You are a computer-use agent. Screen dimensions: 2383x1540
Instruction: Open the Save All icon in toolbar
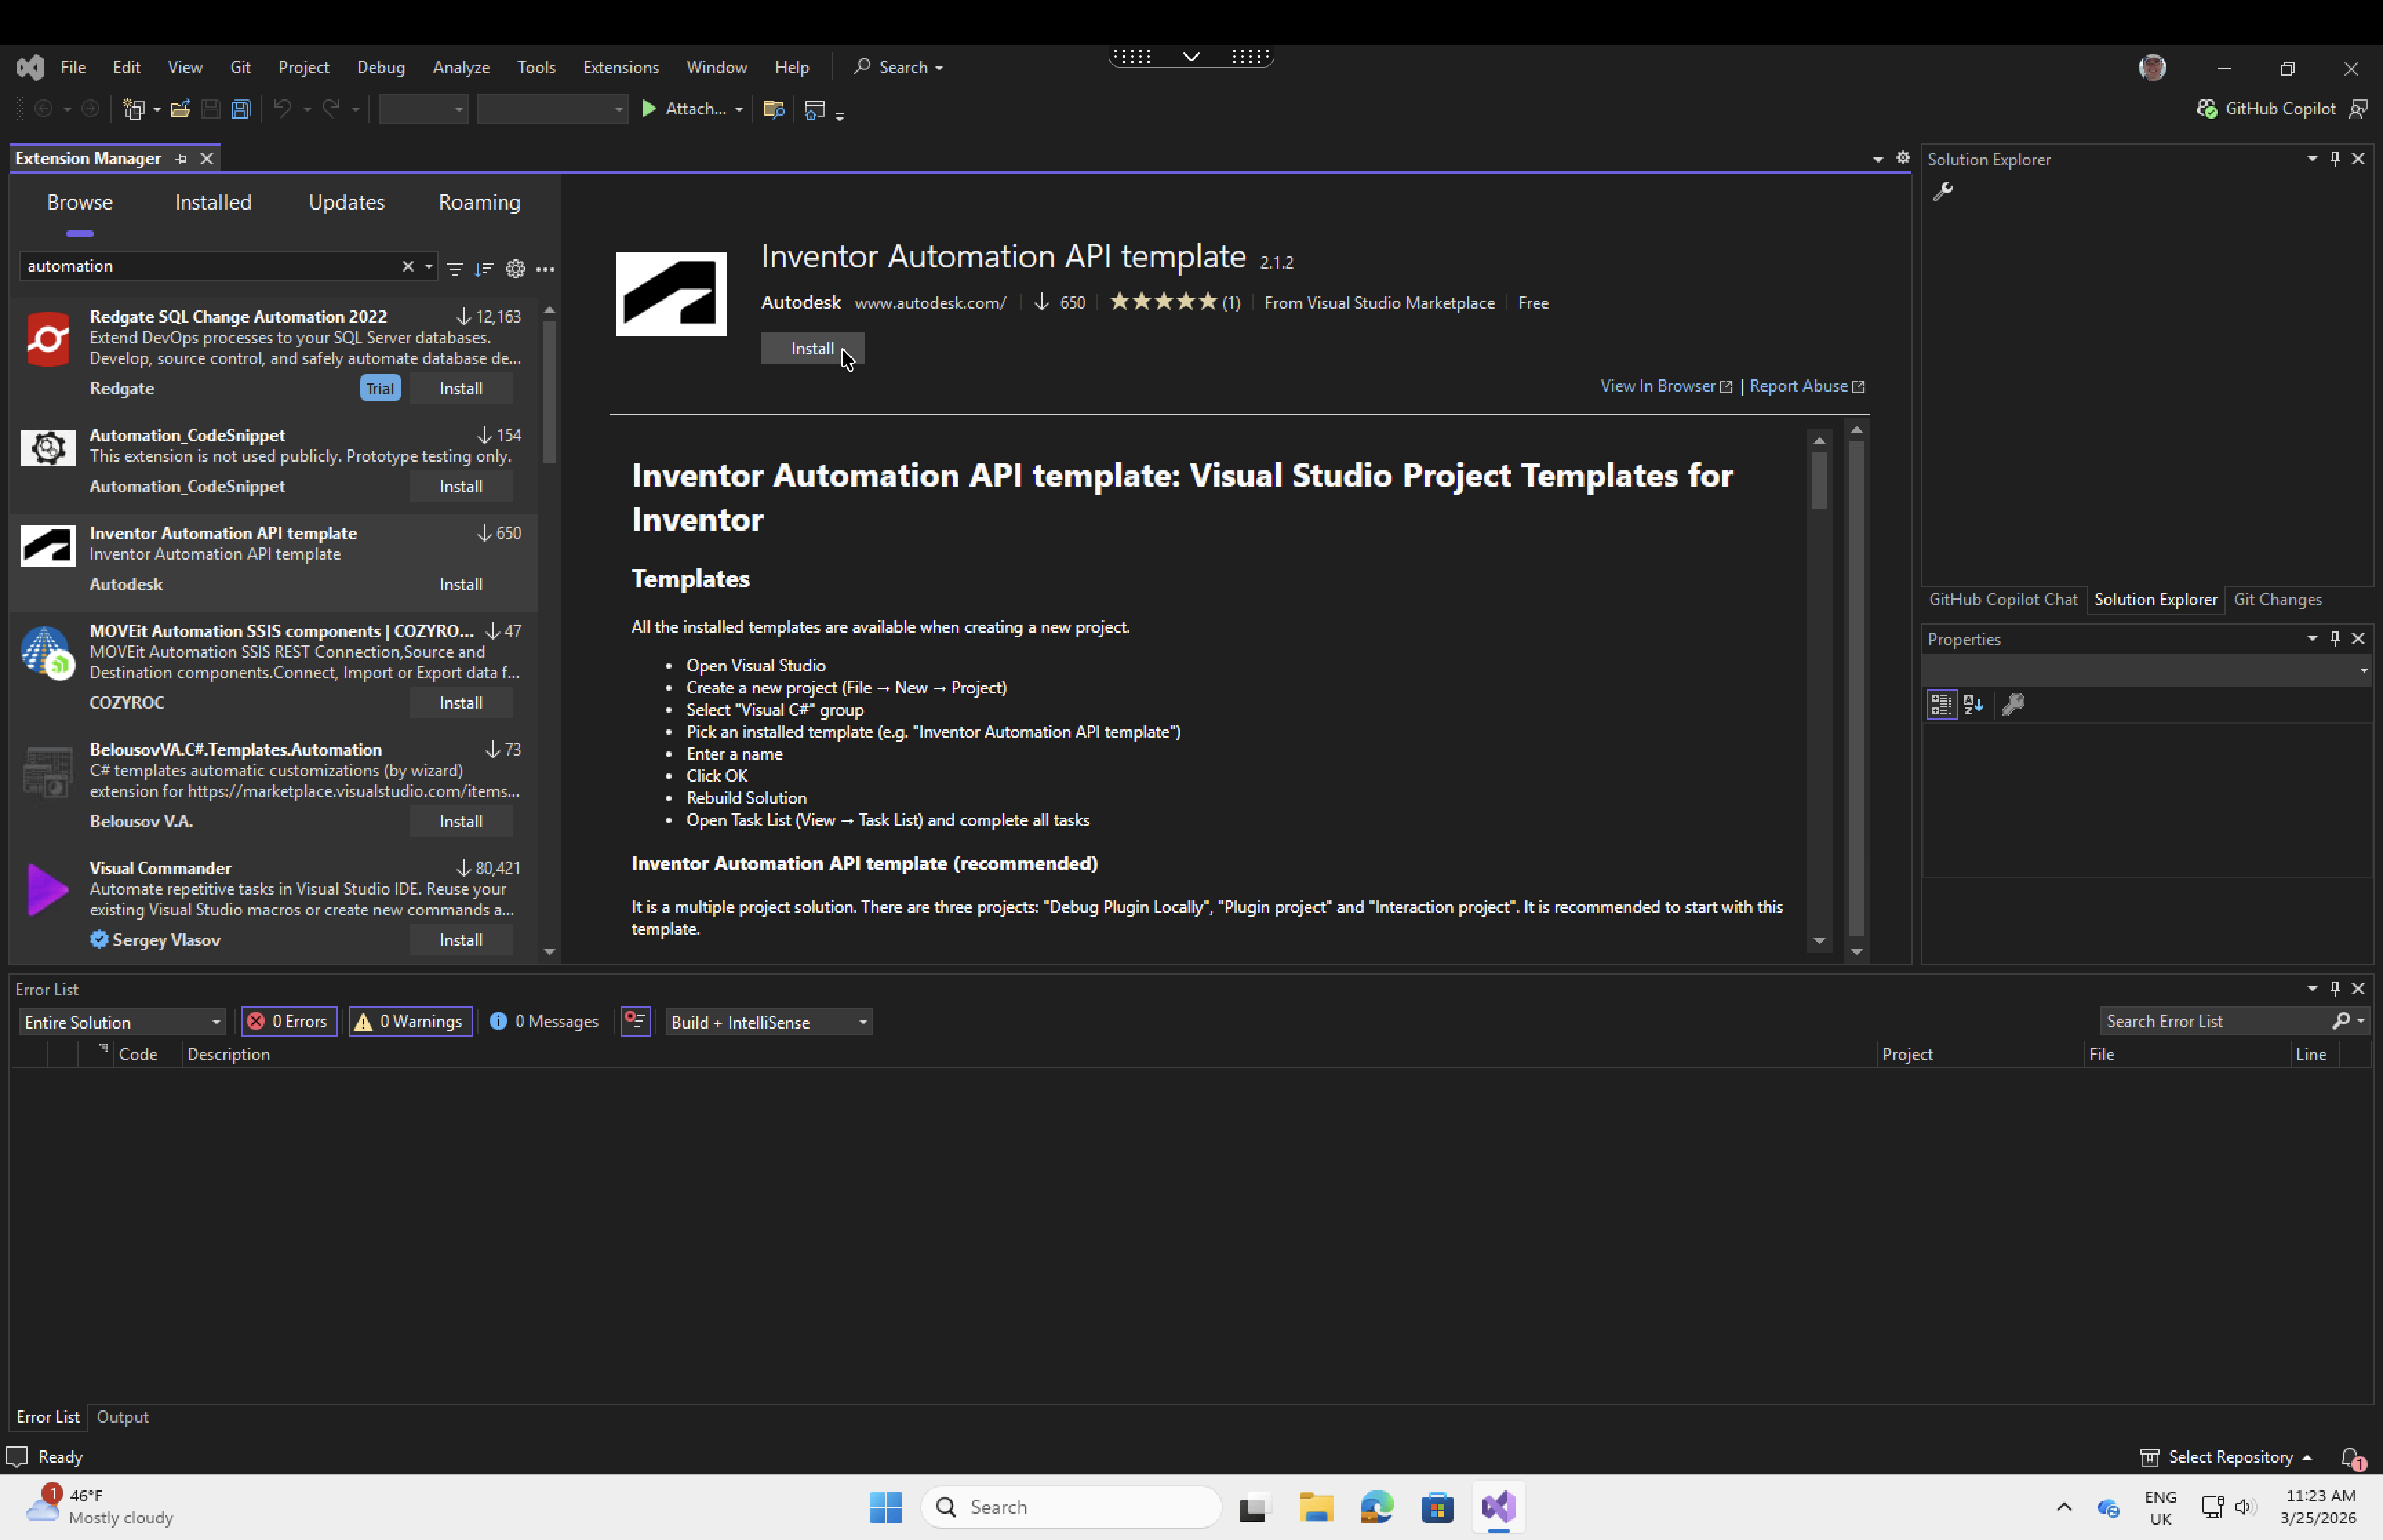[x=241, y=108]
